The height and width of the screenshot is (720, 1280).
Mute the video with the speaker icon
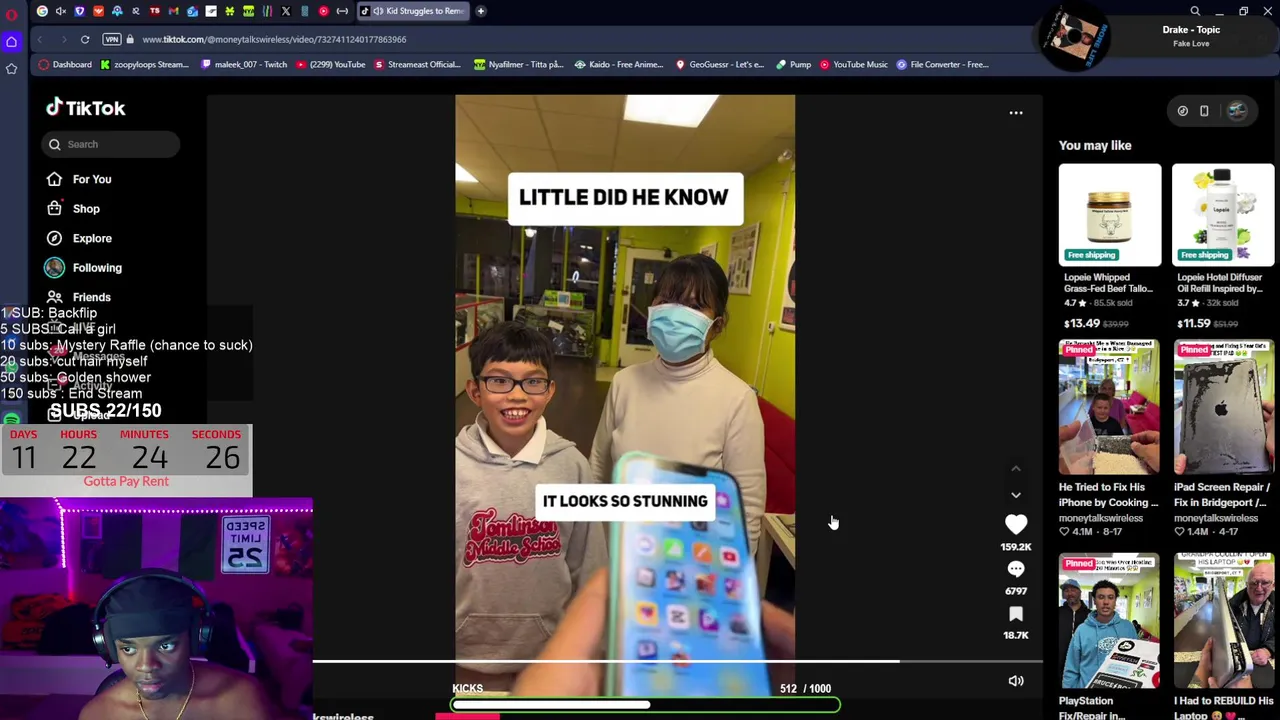pos(1016,681)
